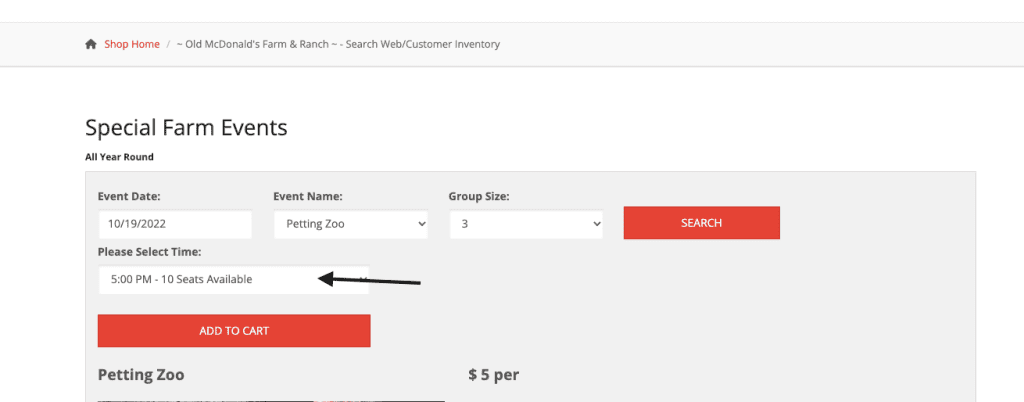
Task: Click the black arrow annotation pointing at time
Action: pos(370,280)
